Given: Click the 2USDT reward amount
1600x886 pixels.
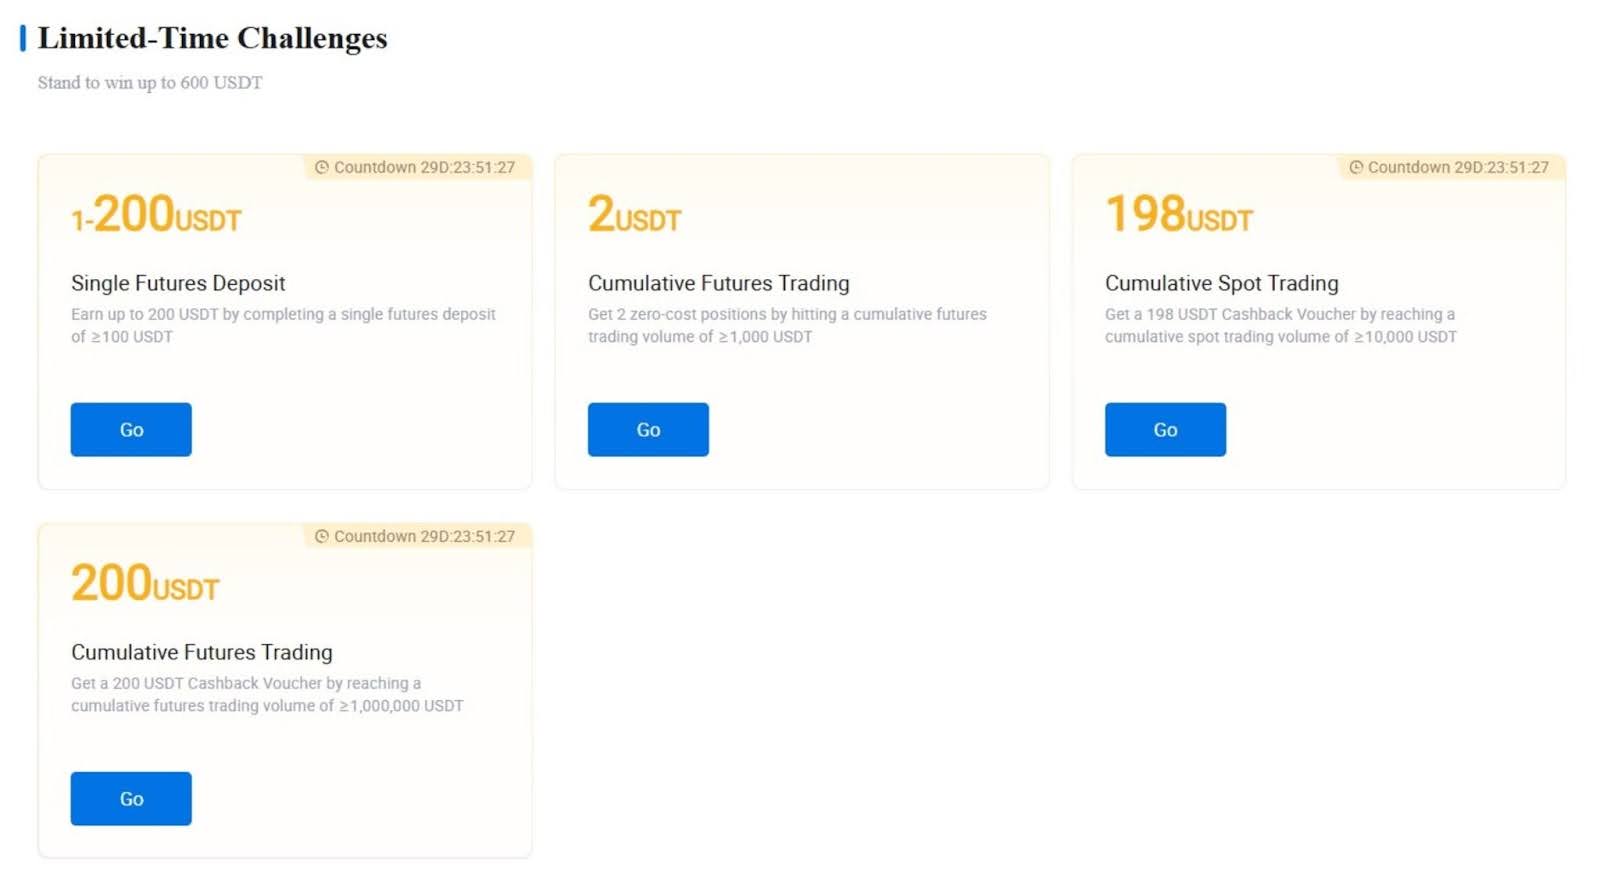Looking at the screenshot, I should coord(634,215).
